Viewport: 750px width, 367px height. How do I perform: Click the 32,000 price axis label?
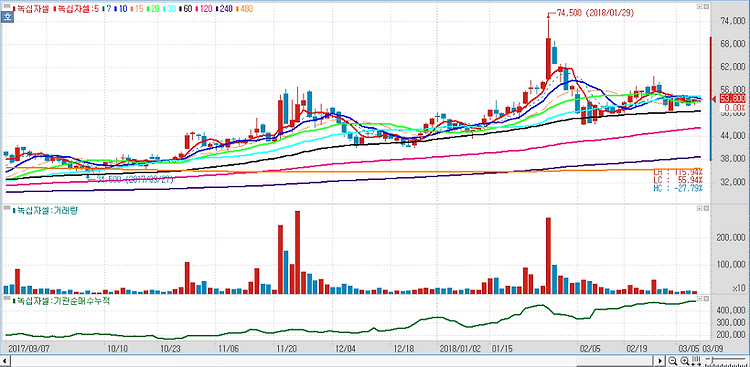tap(733, 182)
